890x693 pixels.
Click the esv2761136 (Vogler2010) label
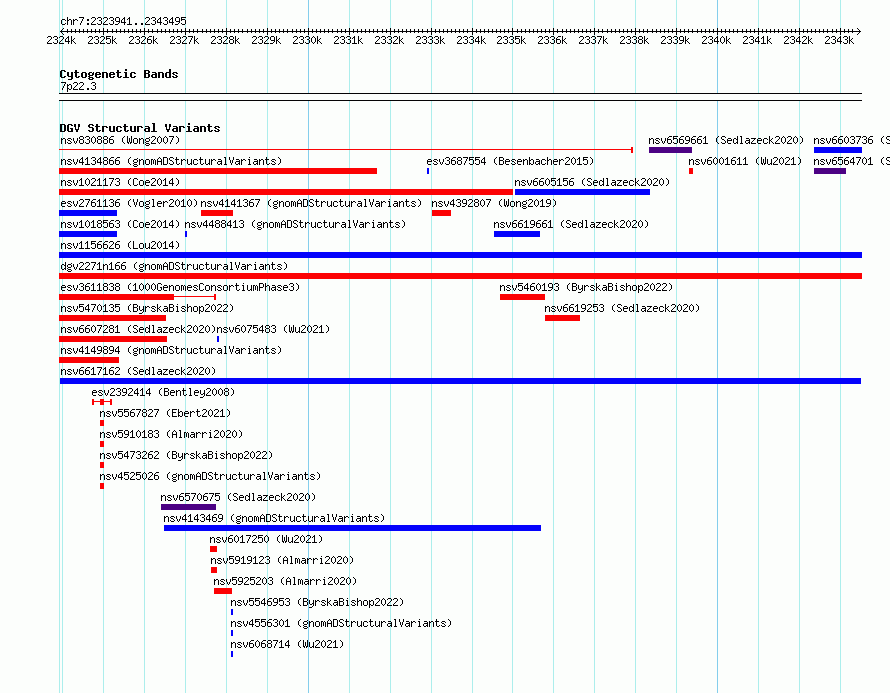coord(129,203)
